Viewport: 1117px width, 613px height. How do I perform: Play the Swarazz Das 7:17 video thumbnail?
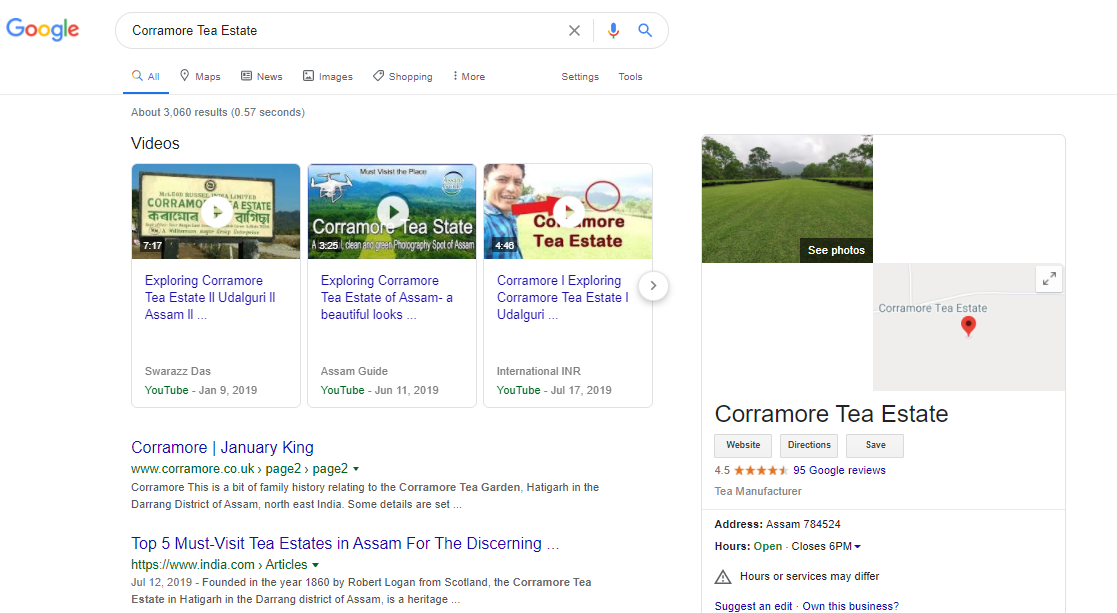pos(216,211)
